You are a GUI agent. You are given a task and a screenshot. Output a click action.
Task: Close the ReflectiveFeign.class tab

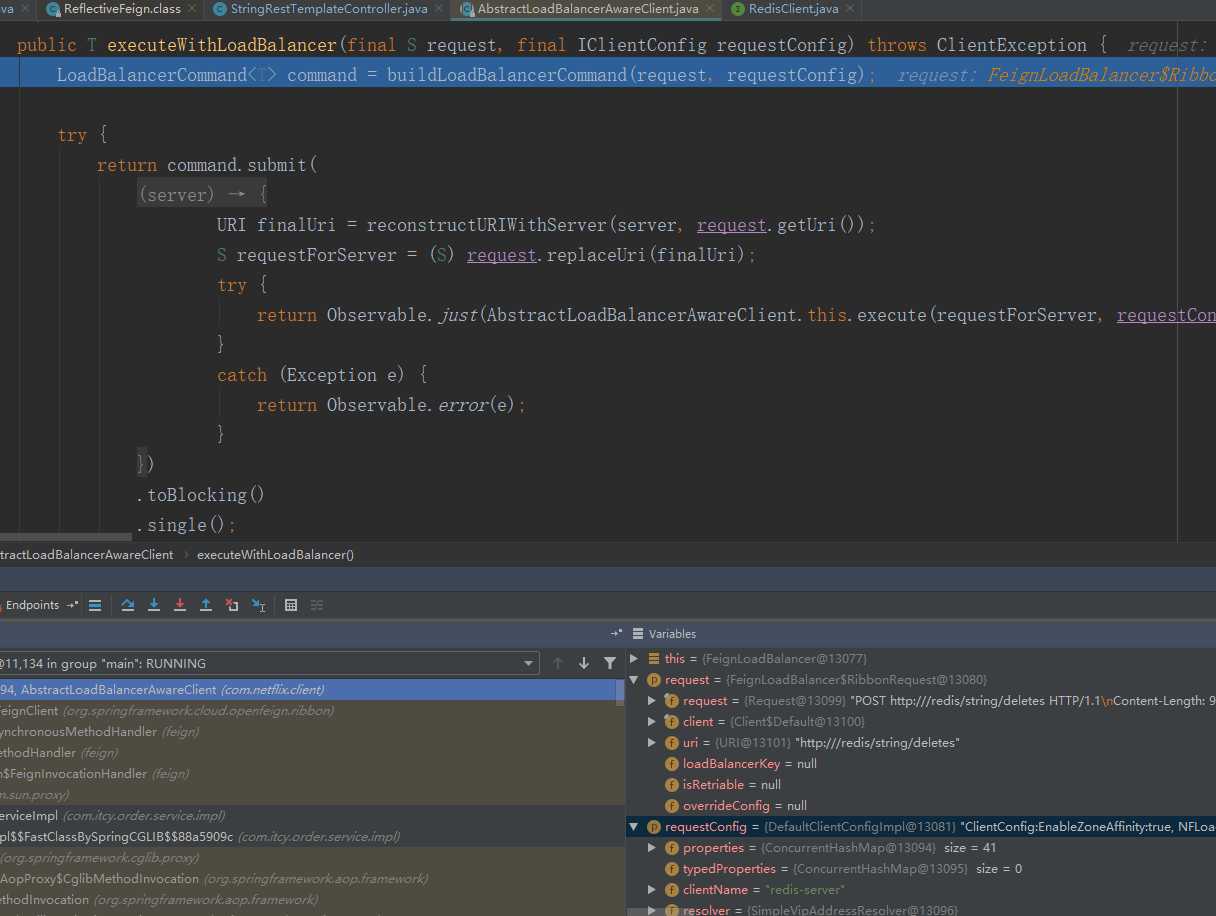tap(193, 9)
